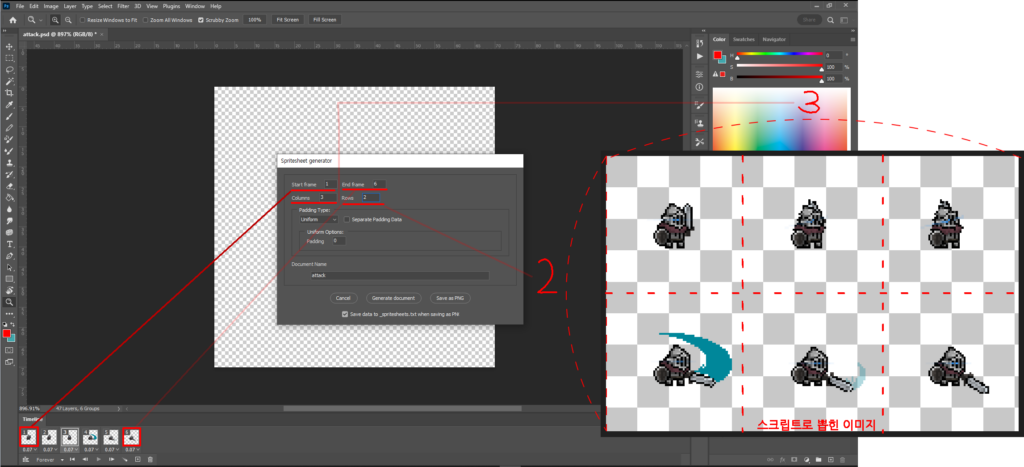Duplicate the selected timeline frame
Screen dimensions: 1024x467
137,459
